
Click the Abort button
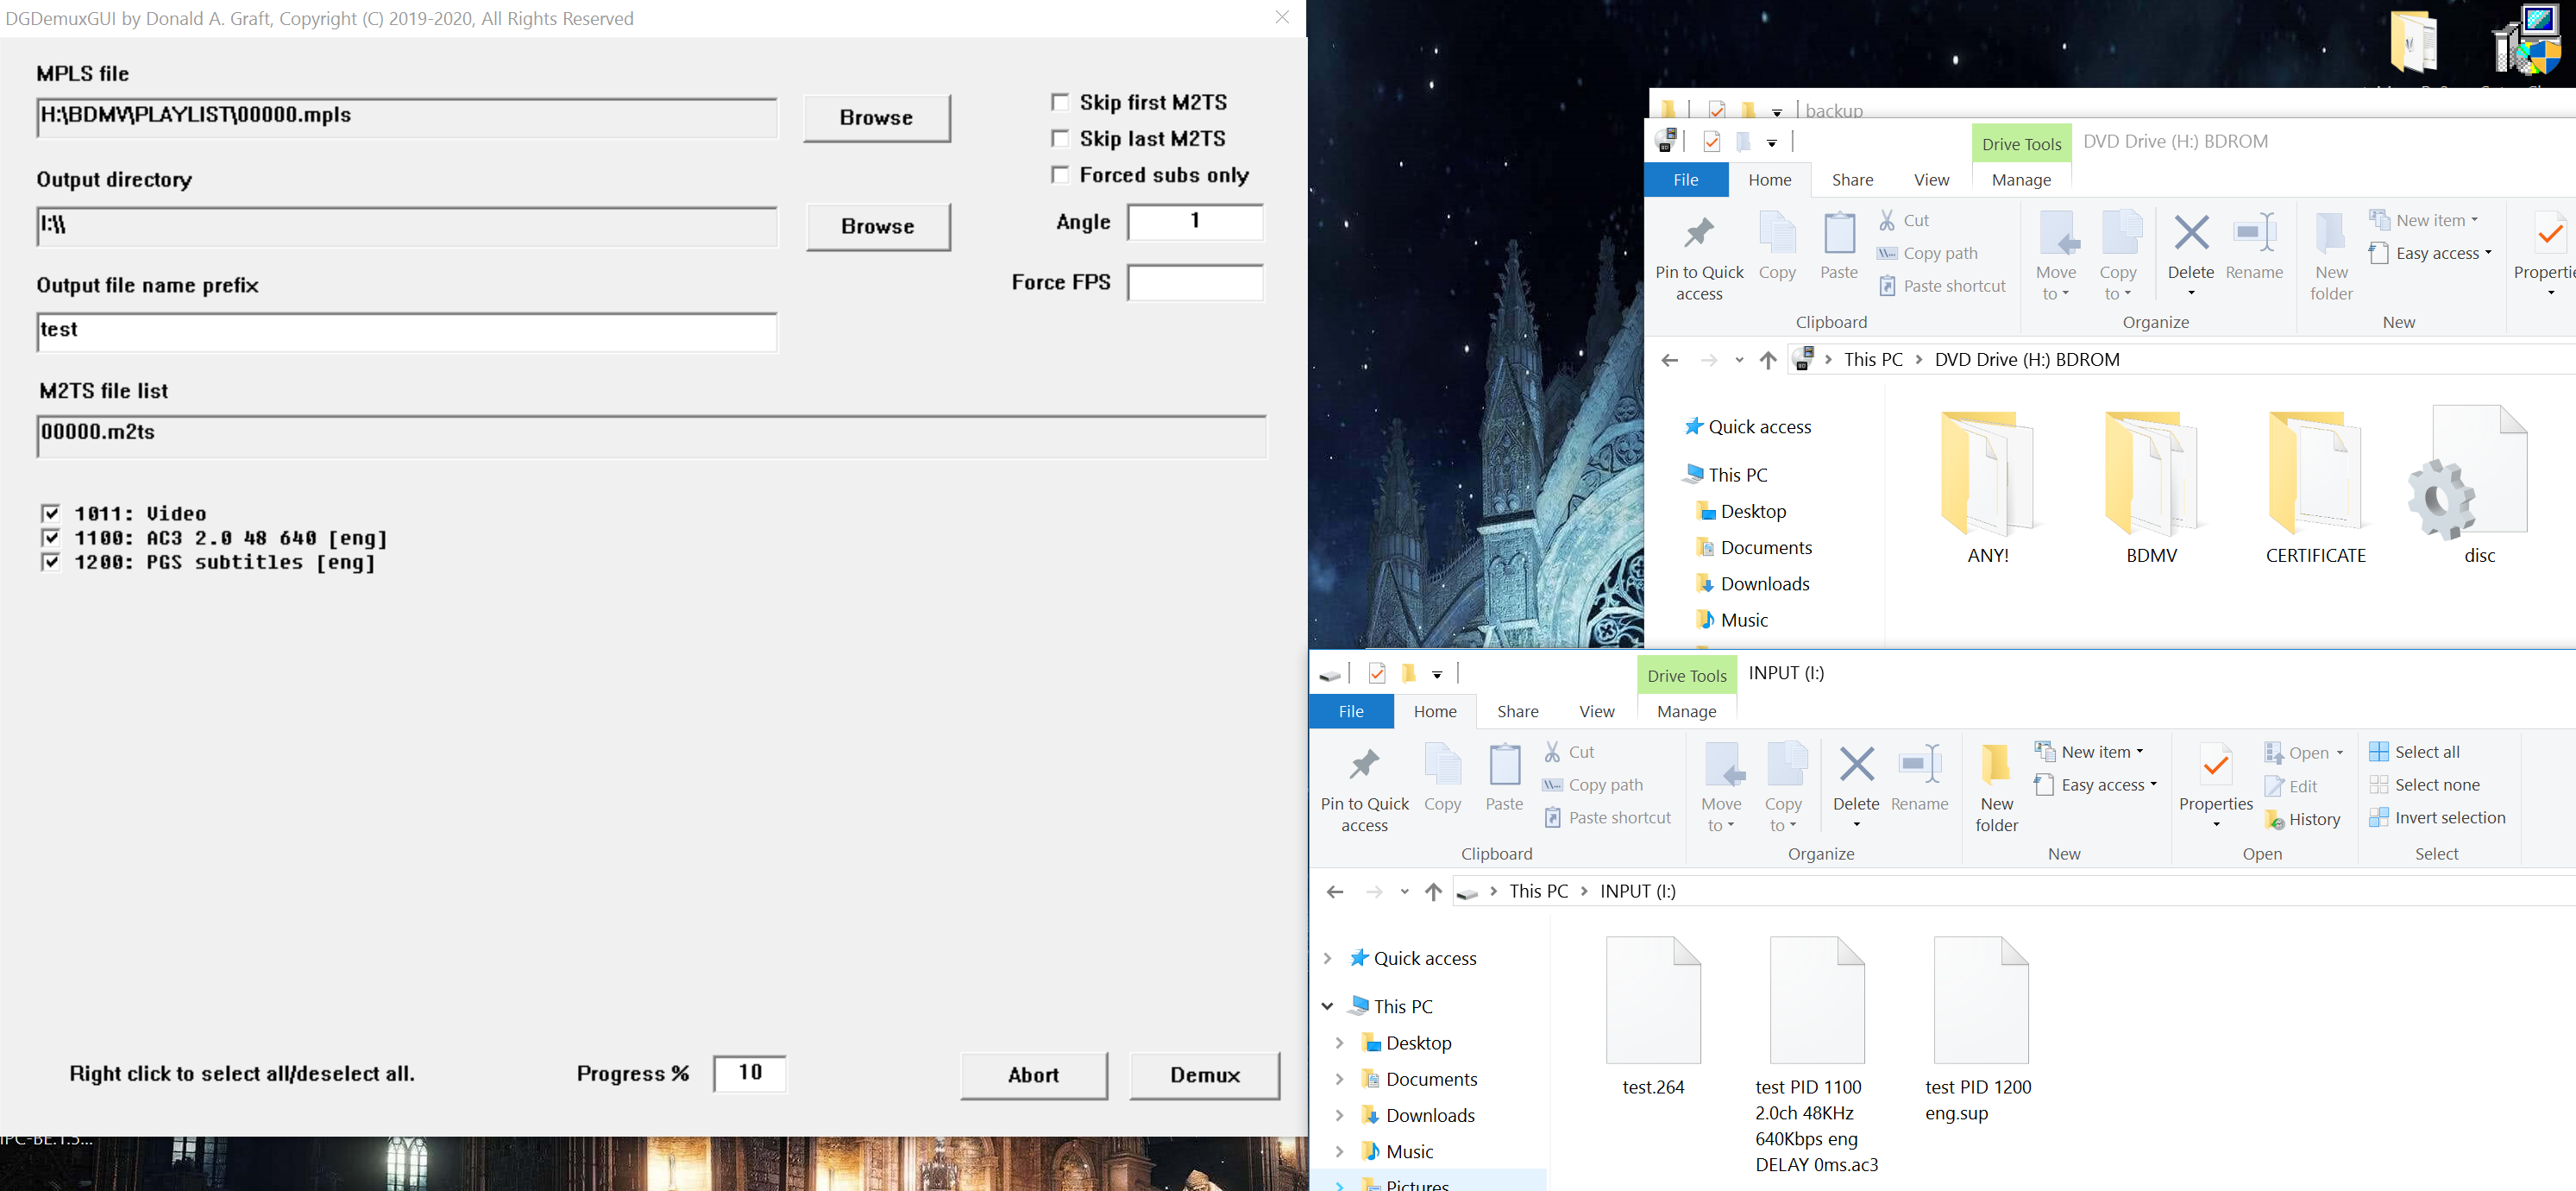(1034, 1075)
